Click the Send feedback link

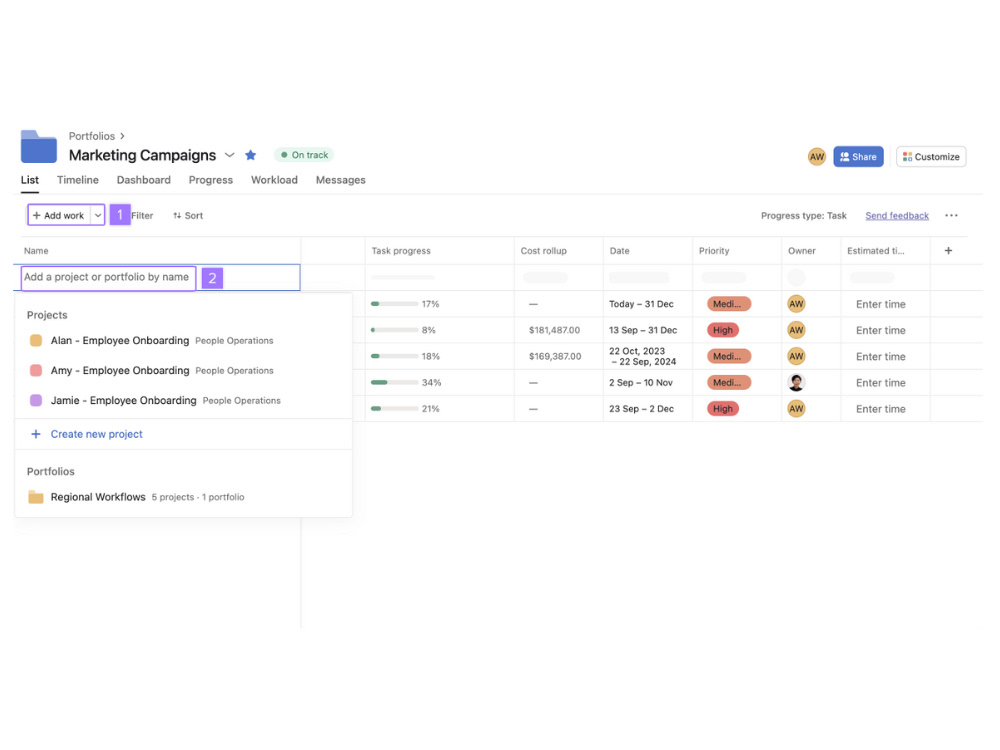click(x=897, y=216)
